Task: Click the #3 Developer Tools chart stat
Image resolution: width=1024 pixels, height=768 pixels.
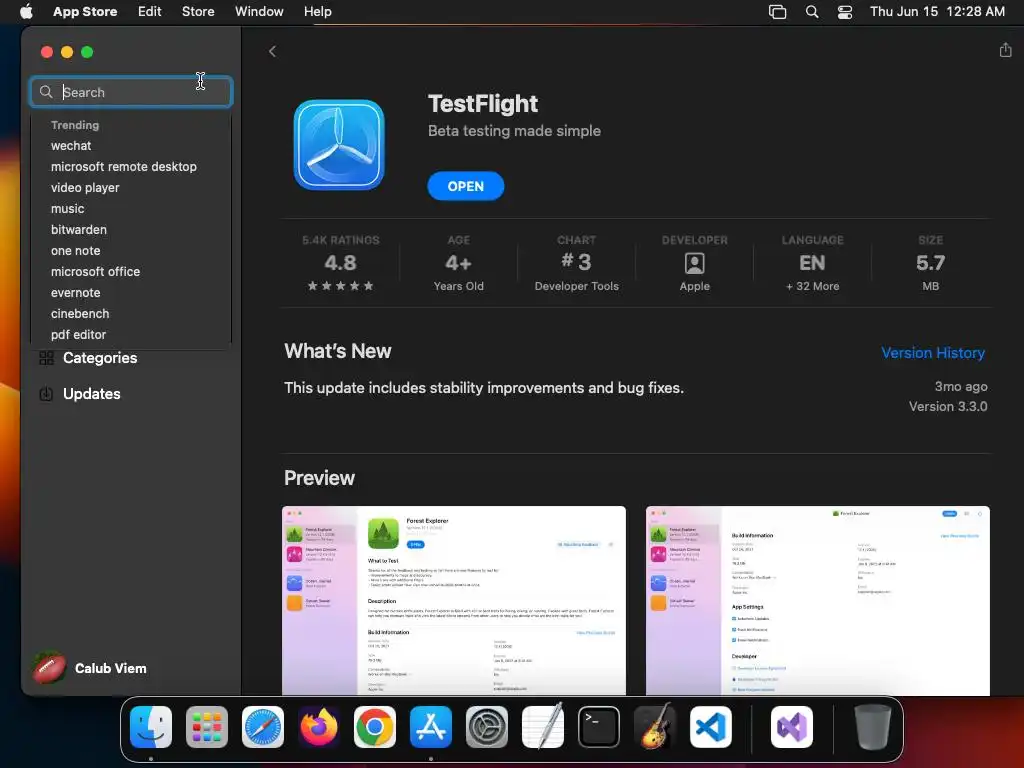Action: (x=576, y=263)
